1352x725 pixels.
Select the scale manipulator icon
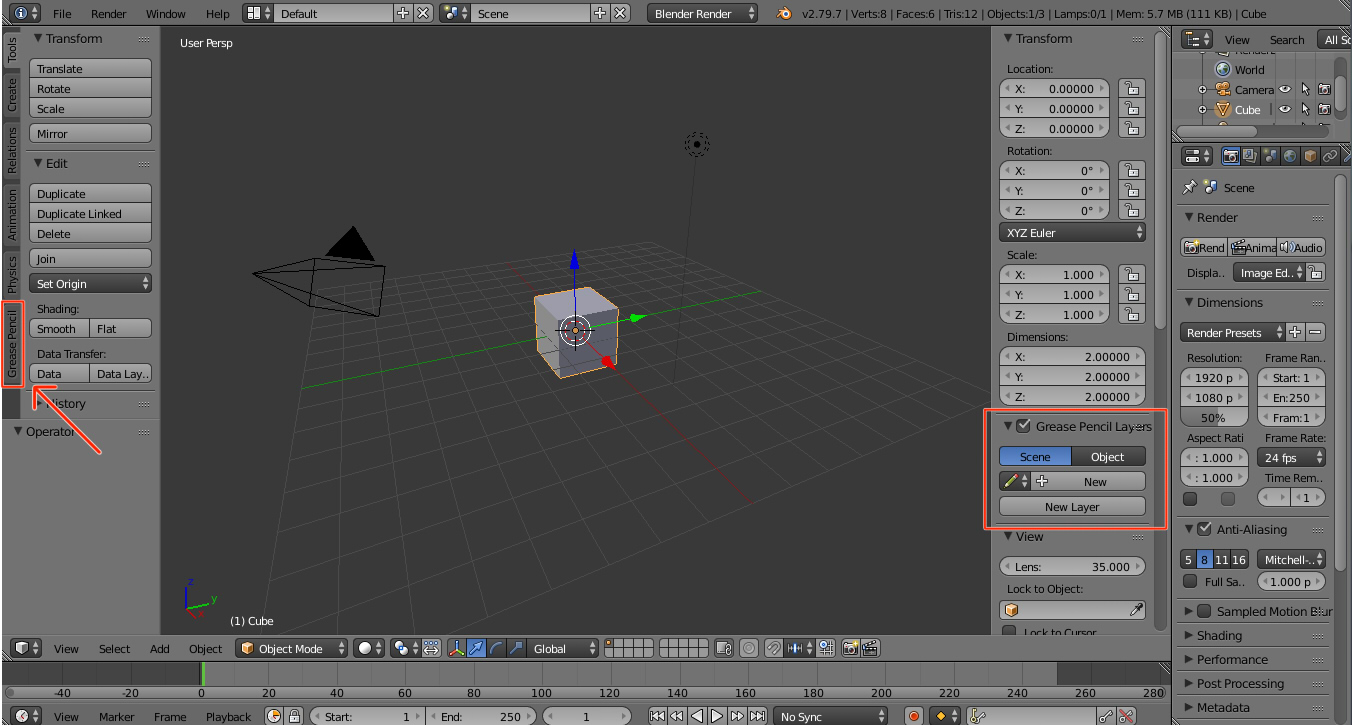[516, 648]
